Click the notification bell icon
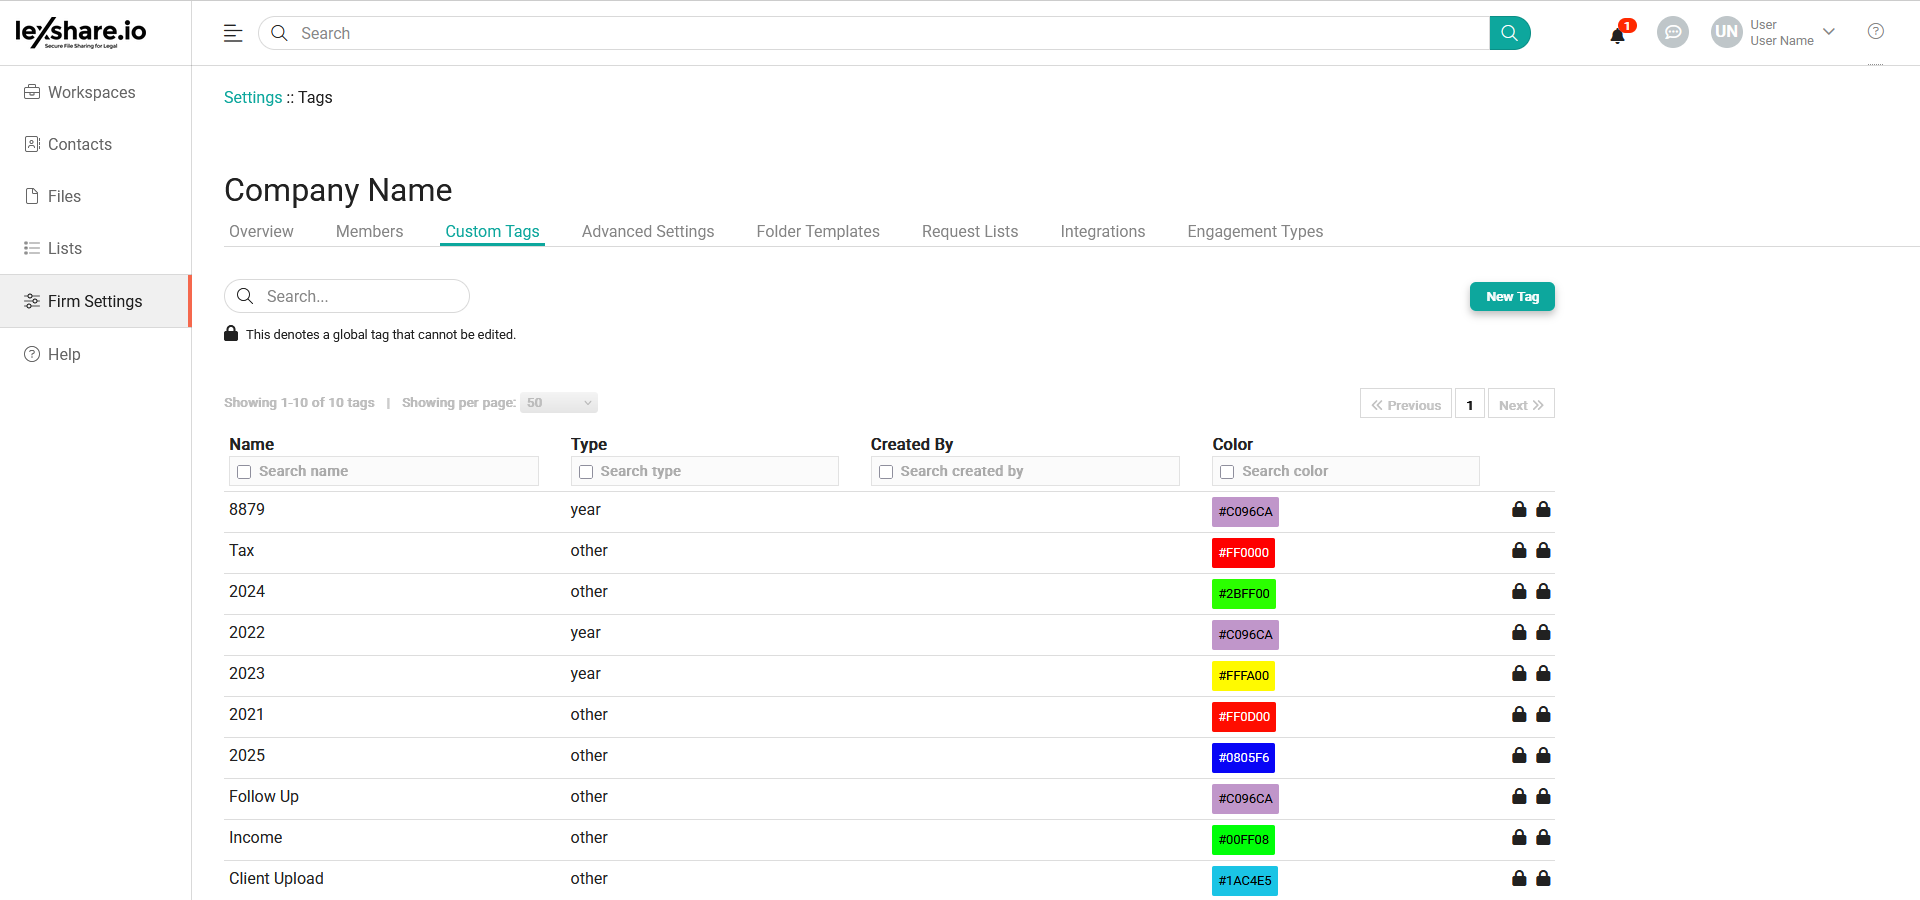The image size is (1920, 900). [1617, 35]
